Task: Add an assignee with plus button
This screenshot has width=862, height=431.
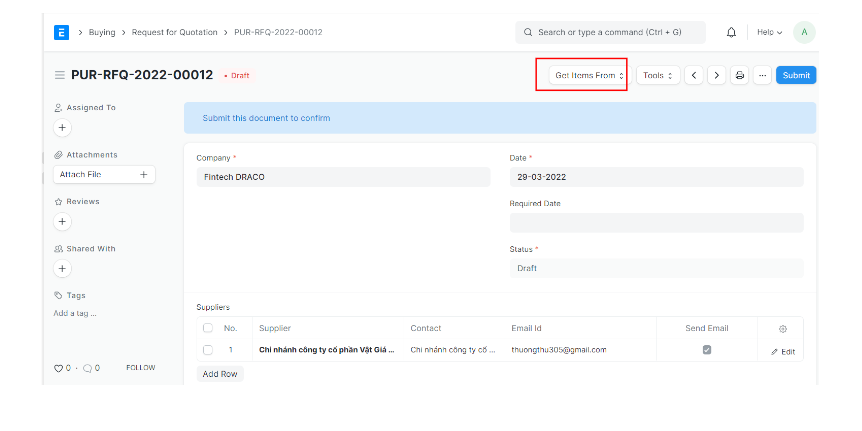Action: click(62, 128)
